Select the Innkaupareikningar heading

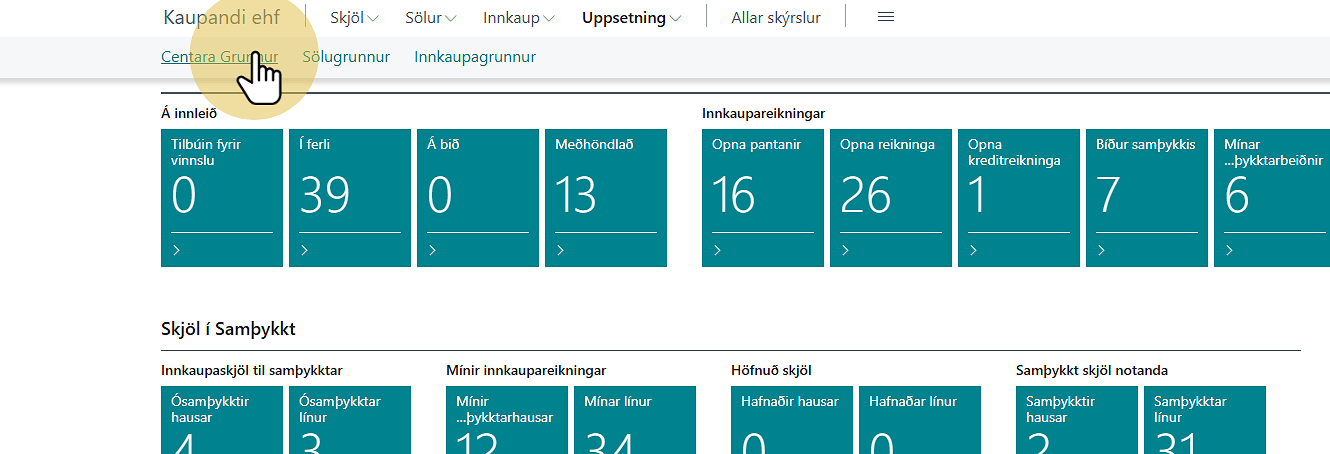pyautogui.click(x=764, y=113)
